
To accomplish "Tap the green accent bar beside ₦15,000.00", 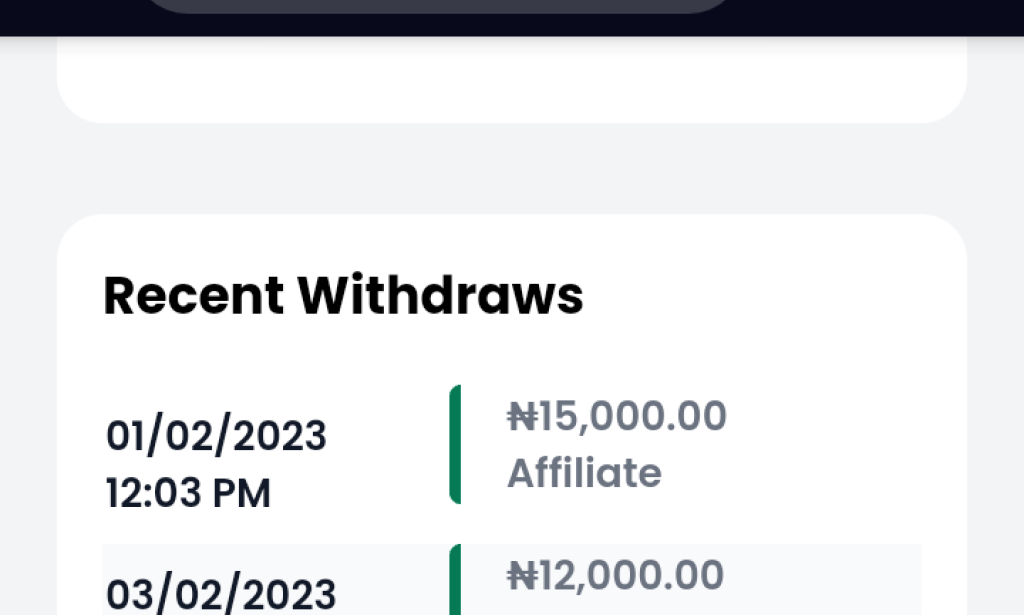I will [x=456, y=443].
